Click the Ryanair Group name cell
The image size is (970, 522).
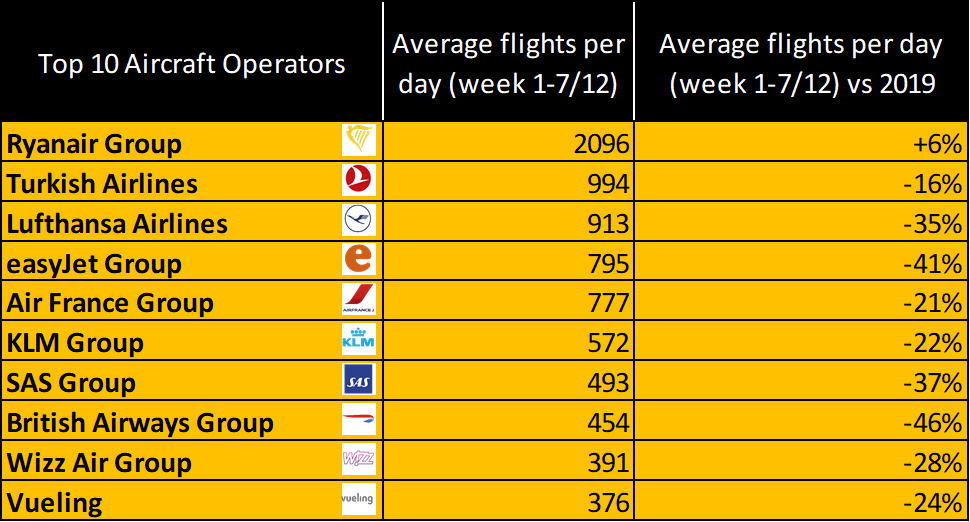pyautogui.click(x=95, y=144)
